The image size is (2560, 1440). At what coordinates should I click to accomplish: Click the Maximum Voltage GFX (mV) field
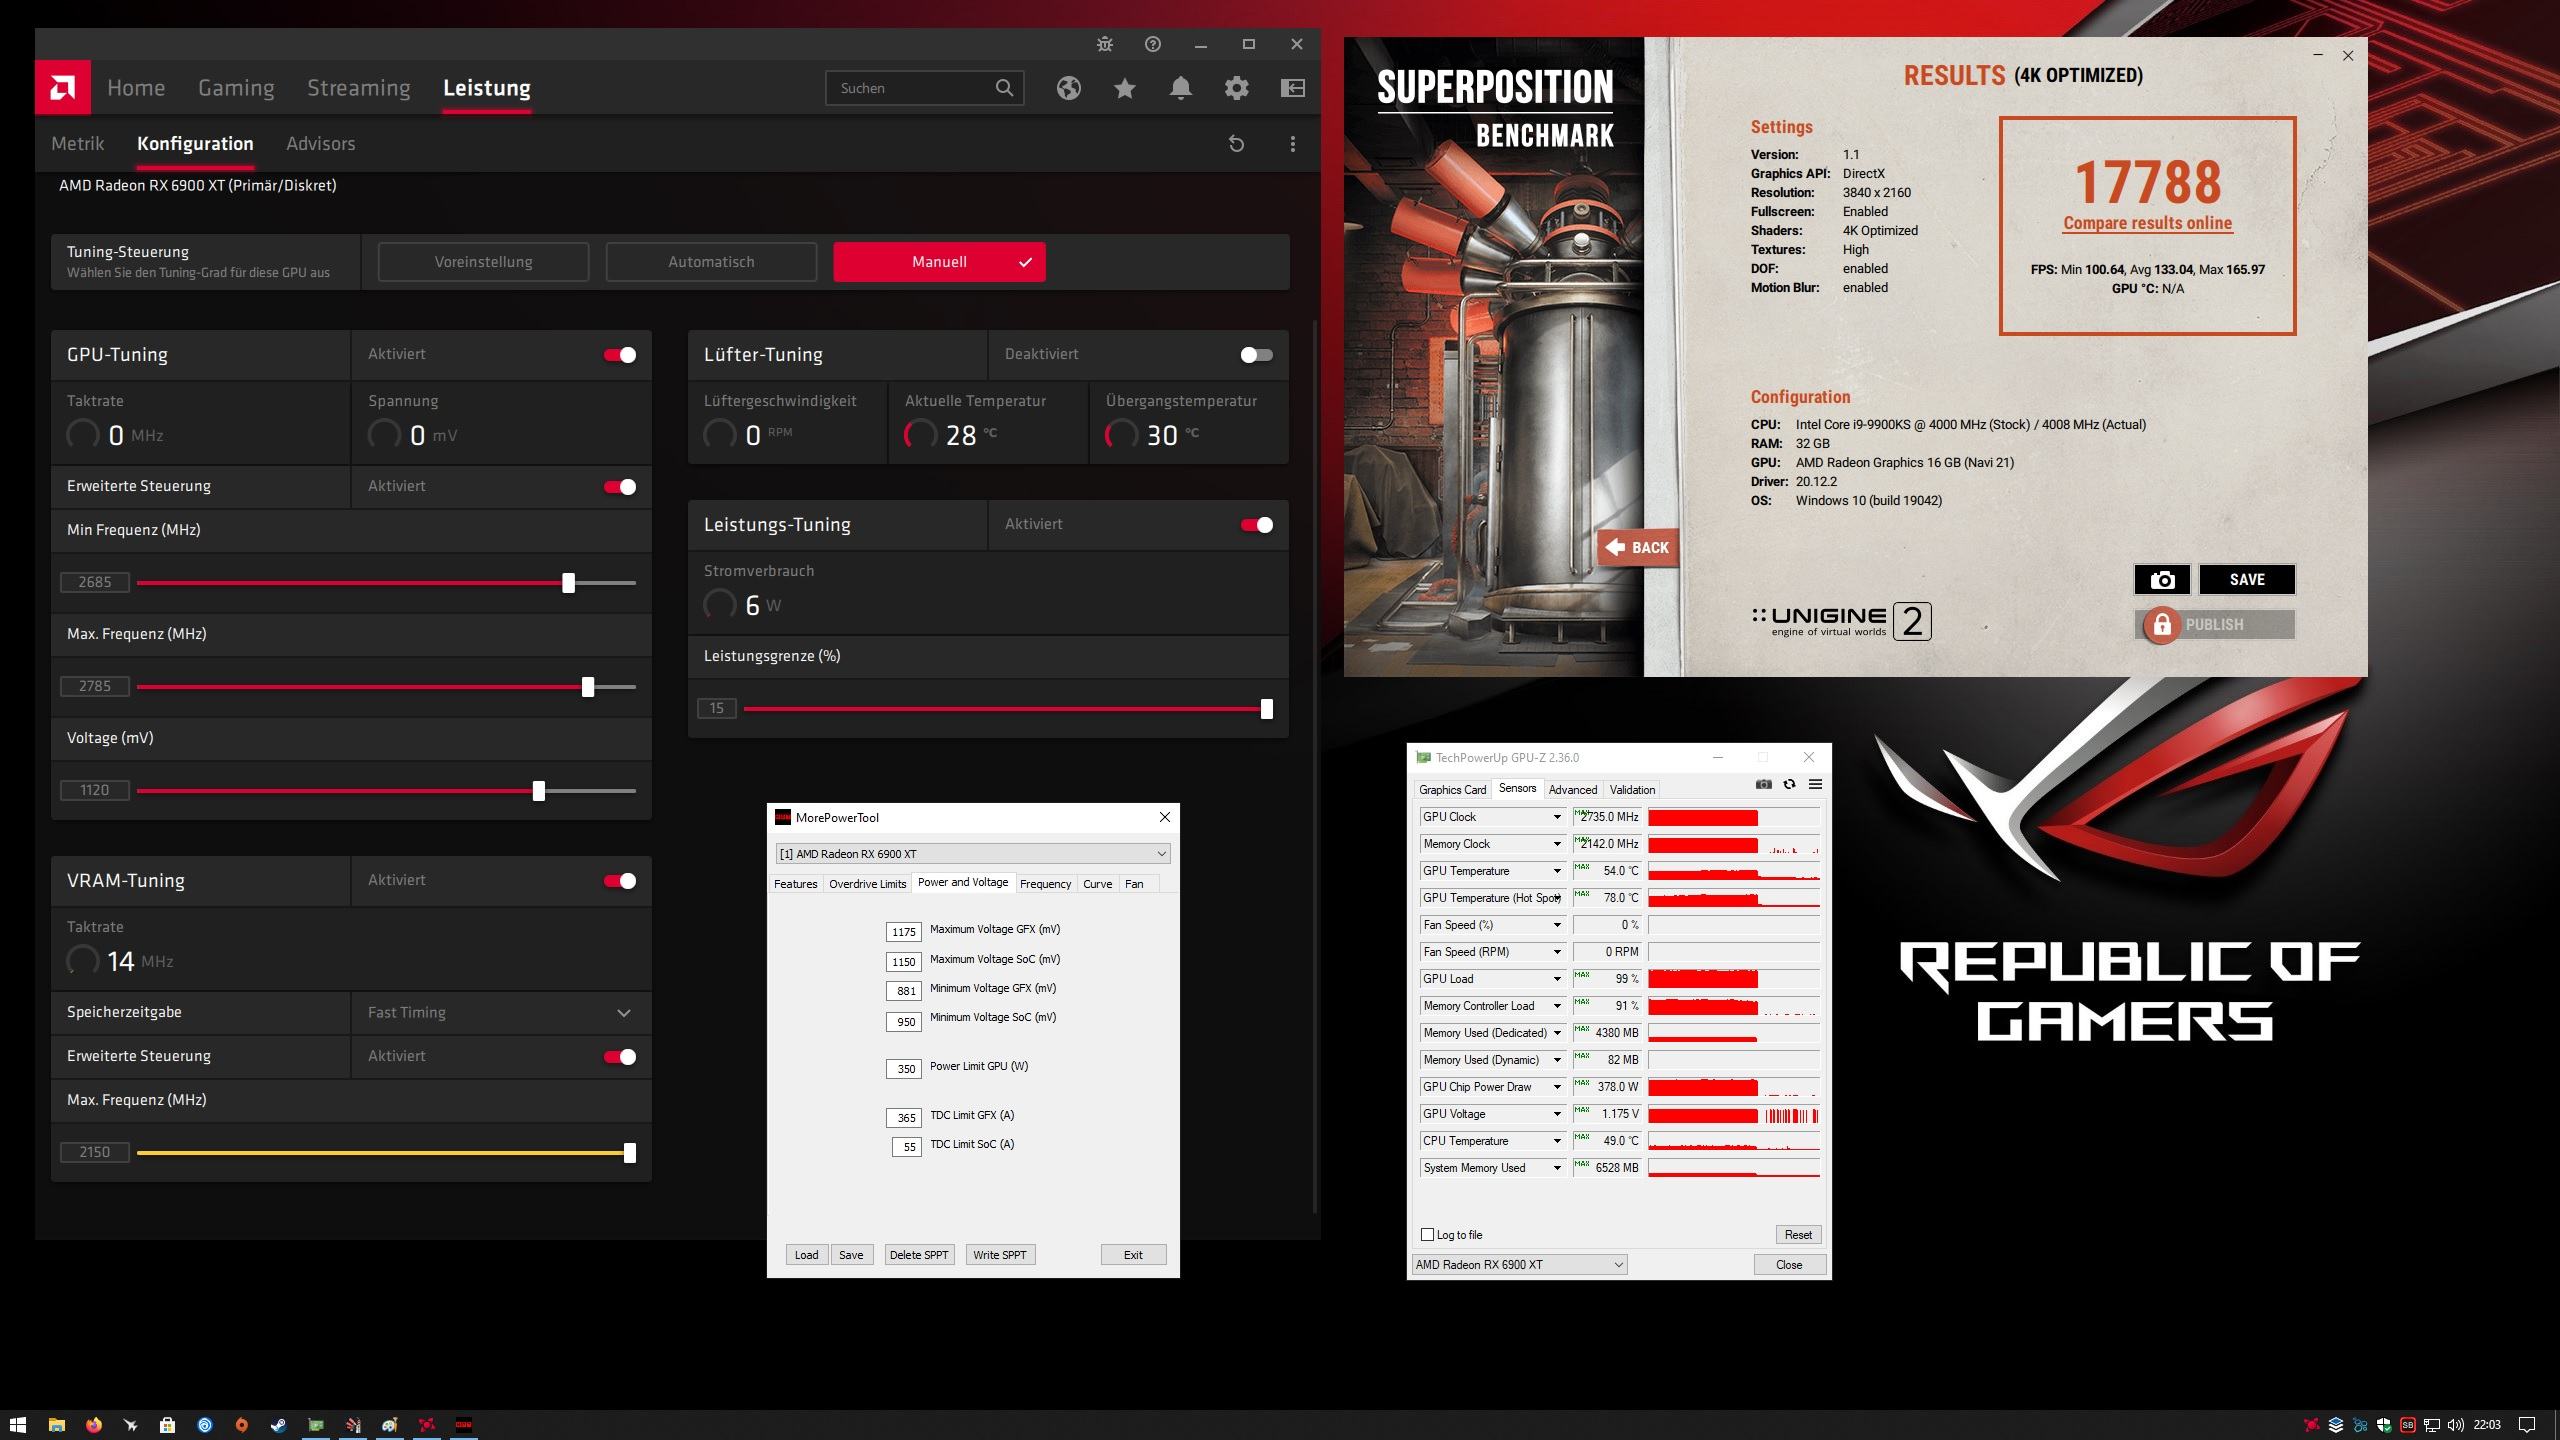point(904,932)
